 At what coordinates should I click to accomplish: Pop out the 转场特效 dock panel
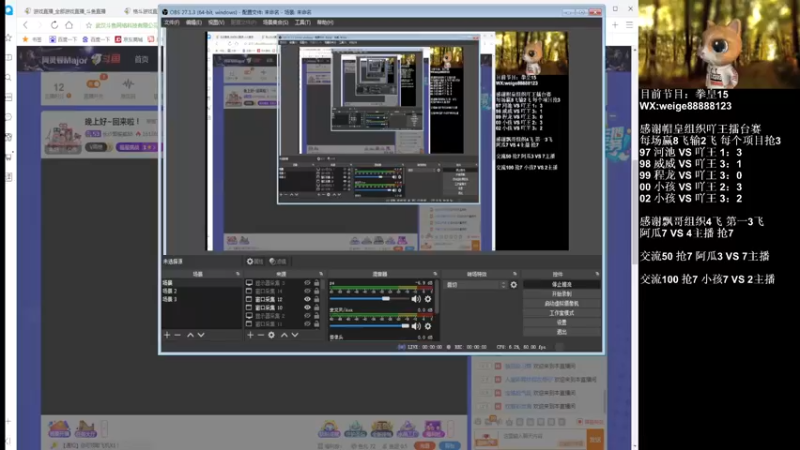(515, 274)
